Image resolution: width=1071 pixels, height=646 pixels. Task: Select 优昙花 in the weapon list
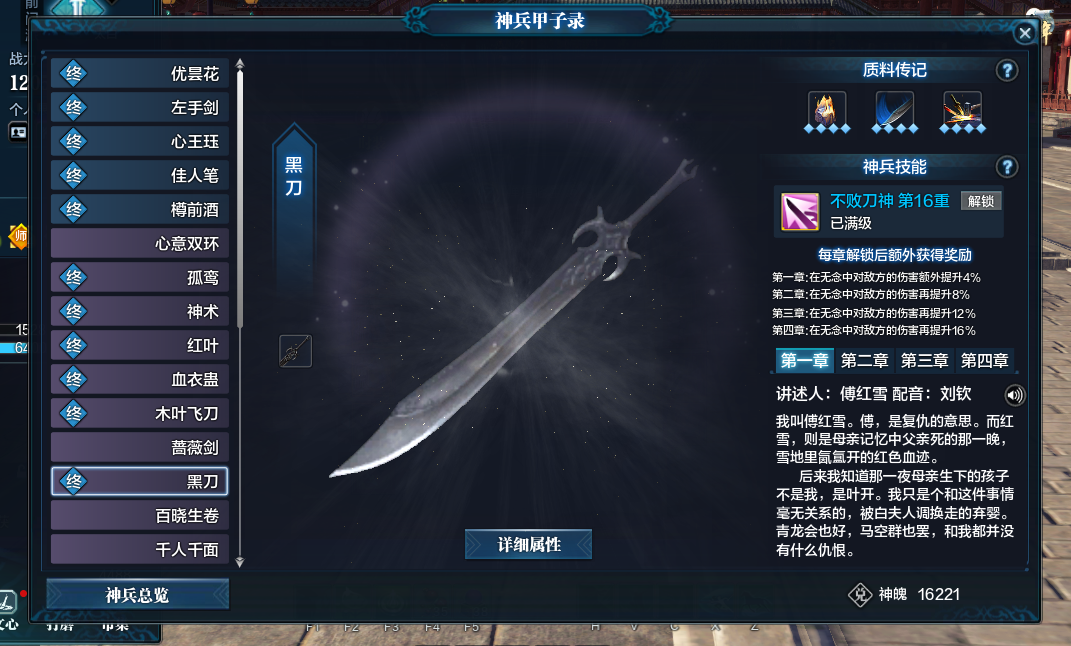[140, 73]
